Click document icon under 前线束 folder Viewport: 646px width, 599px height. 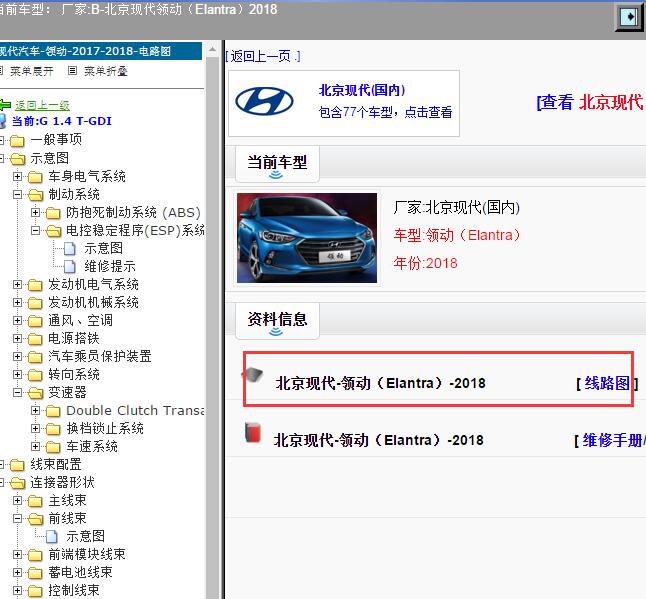pyautogui.click(x=52, y=536)
